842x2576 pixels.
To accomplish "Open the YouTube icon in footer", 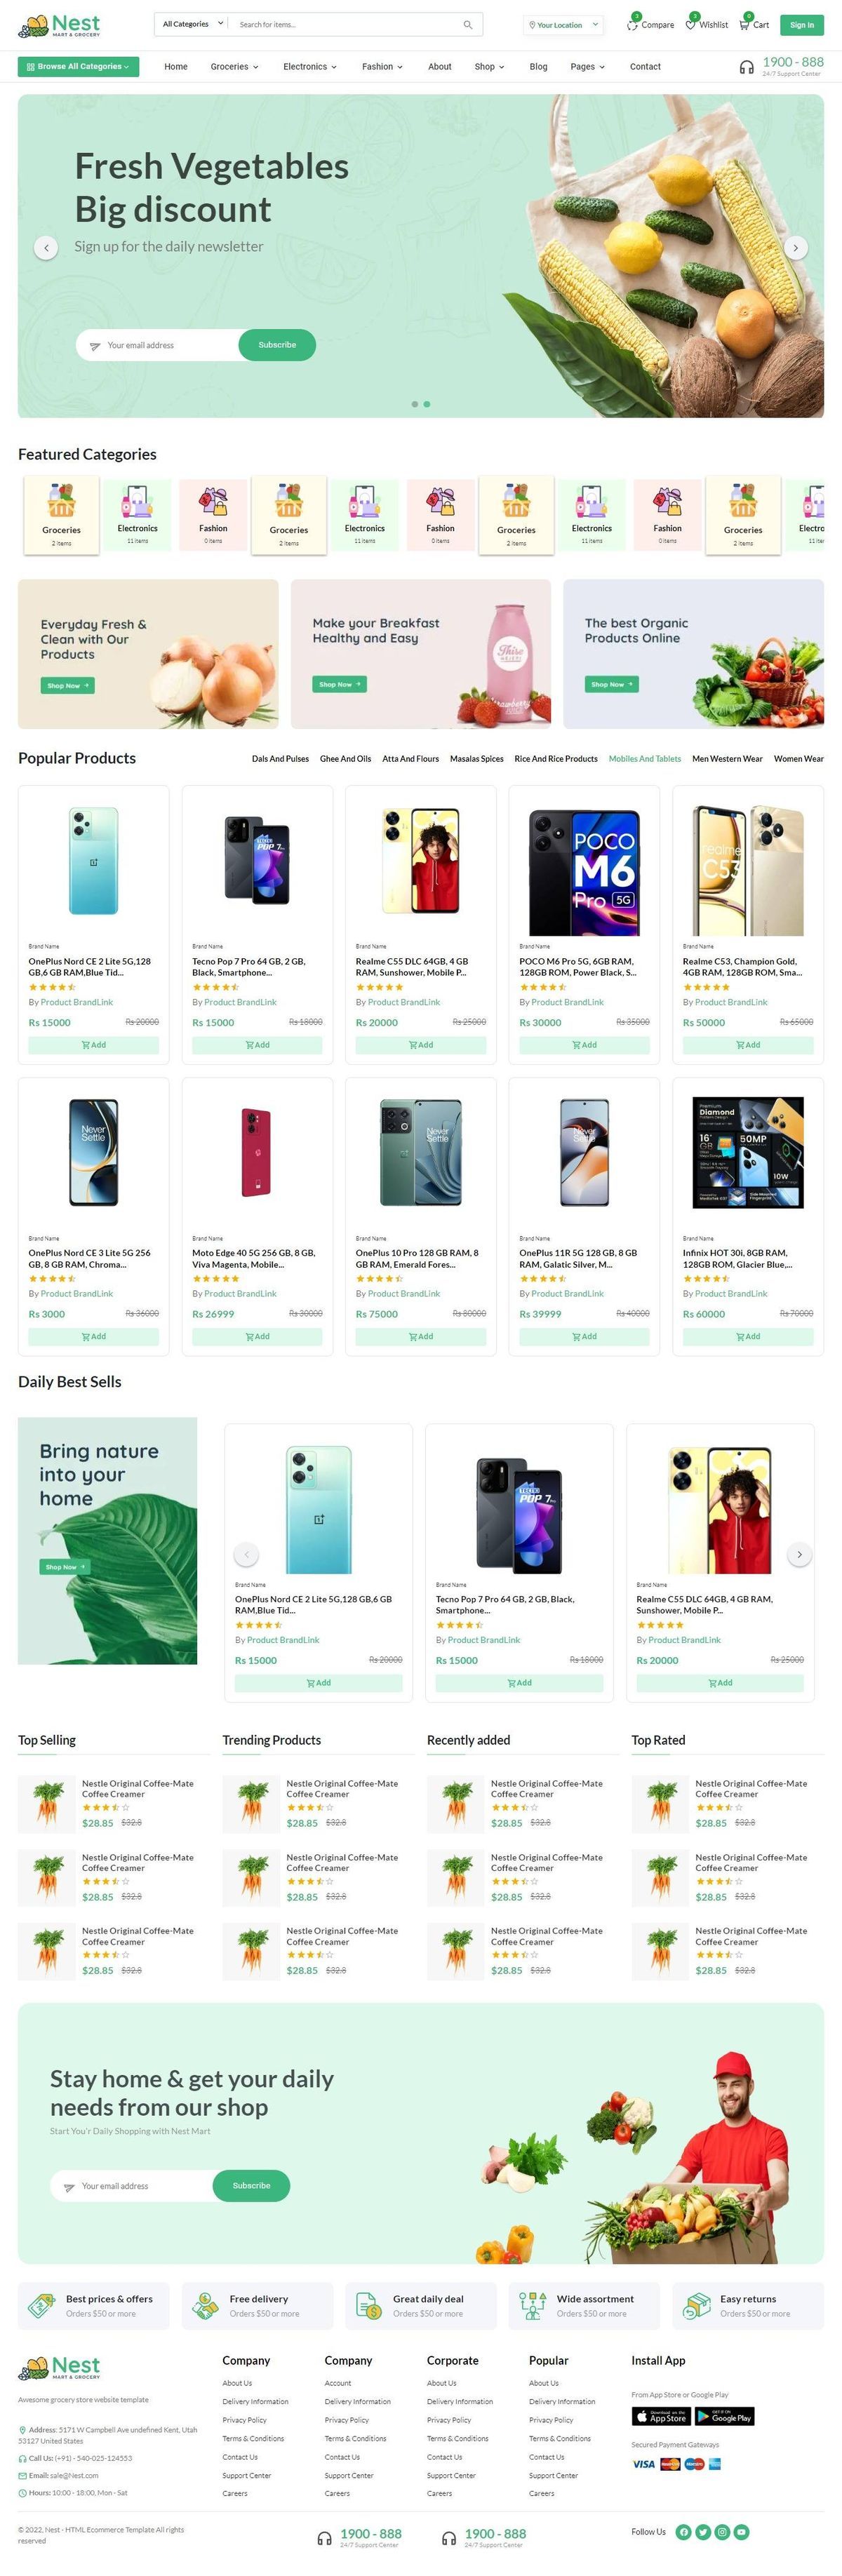I will point(741,2531).
